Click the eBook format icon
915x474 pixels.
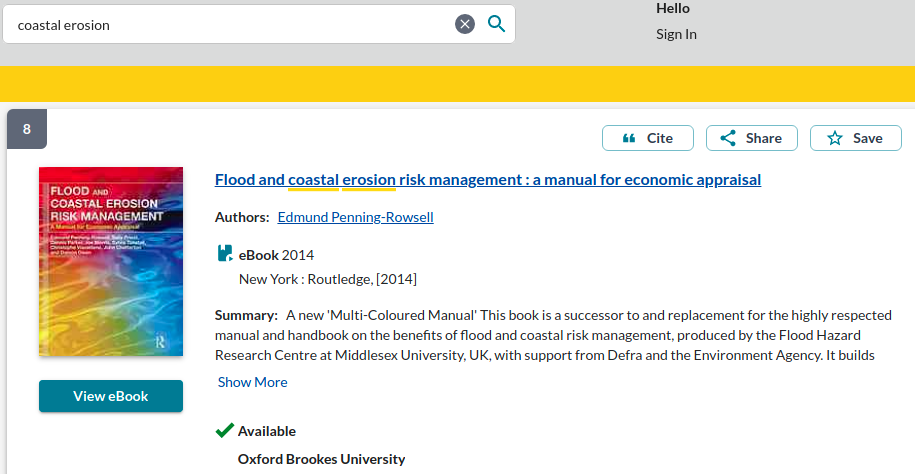pos(225,253)
